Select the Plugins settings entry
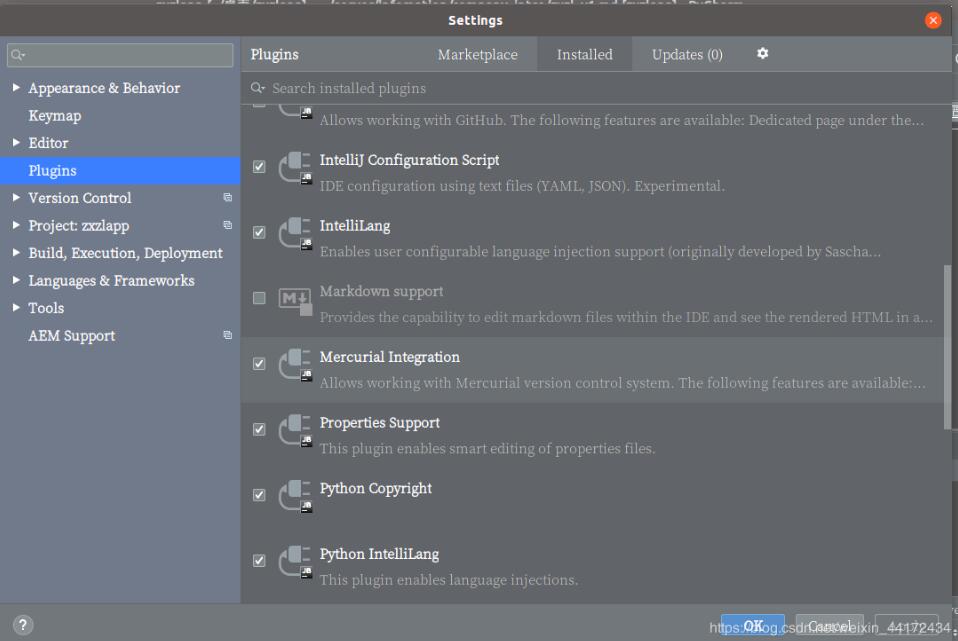The image size is (958, 641). (120, 170)
